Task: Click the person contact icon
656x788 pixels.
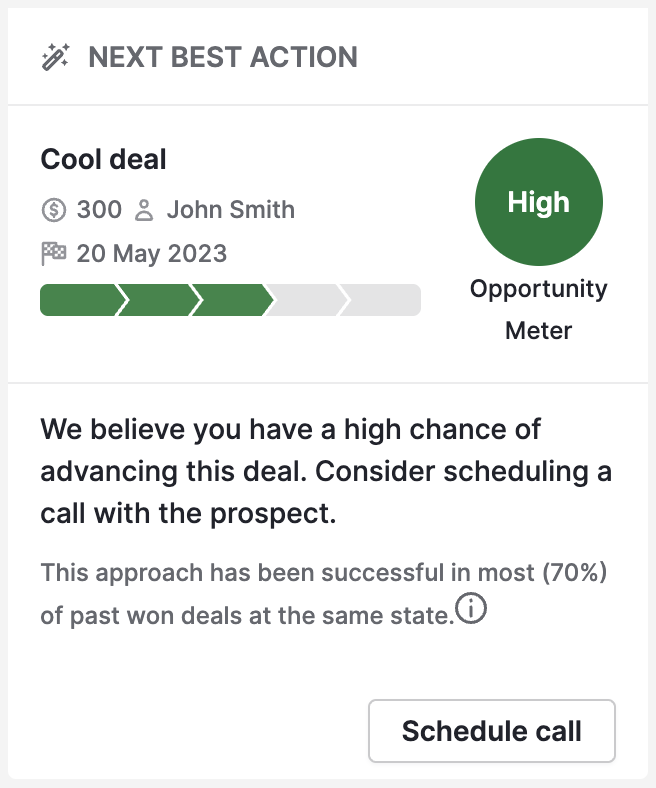Action: 144,210
